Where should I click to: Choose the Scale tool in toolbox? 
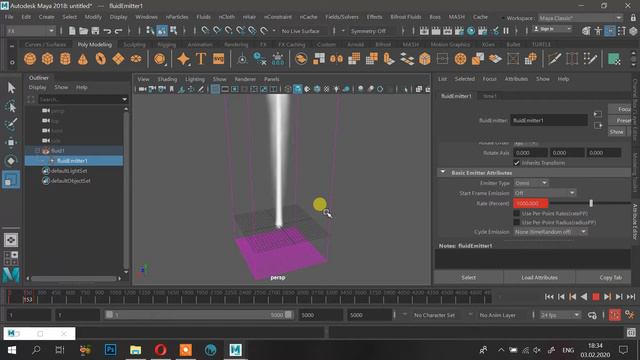pyautogui.click(x=11, y=179)
